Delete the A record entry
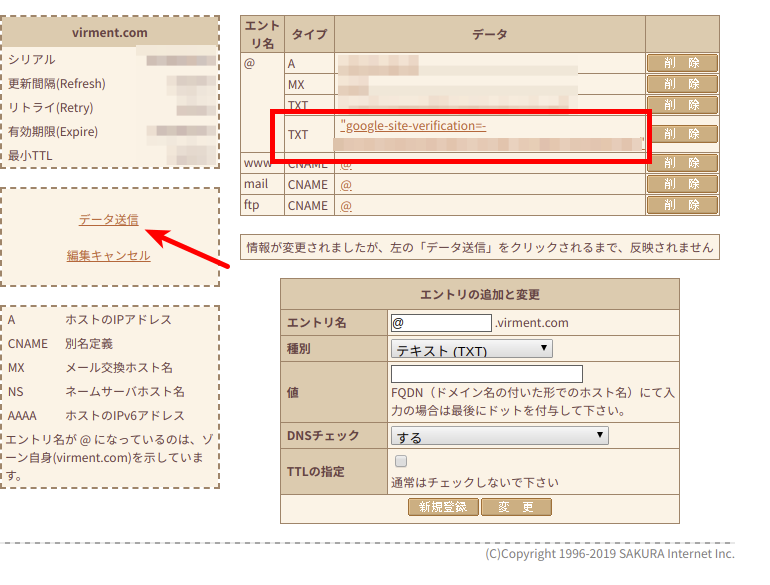The height and width of the screenshot is (585, 770). (x=682, y=63)
